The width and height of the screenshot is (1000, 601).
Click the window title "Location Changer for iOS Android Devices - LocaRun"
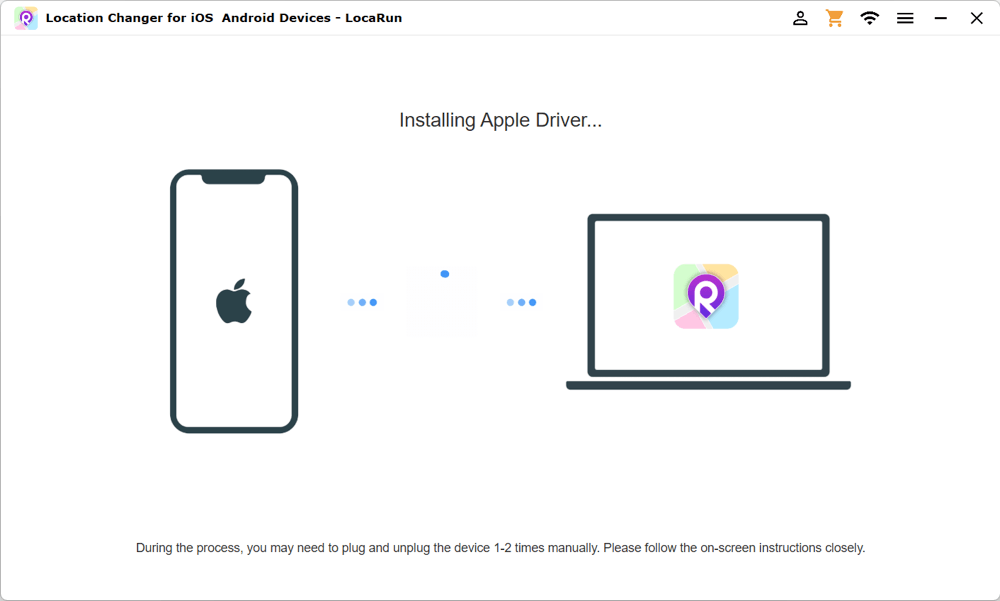[224, 18]
